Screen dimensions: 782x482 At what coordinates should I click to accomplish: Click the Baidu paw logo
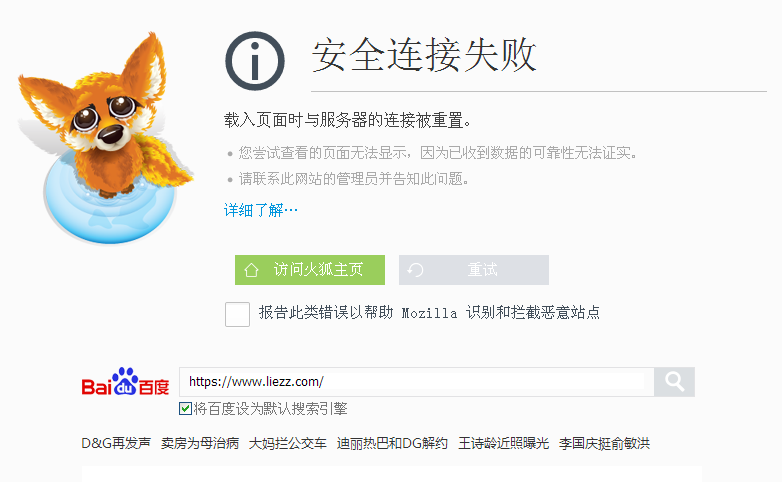(125, 382)
